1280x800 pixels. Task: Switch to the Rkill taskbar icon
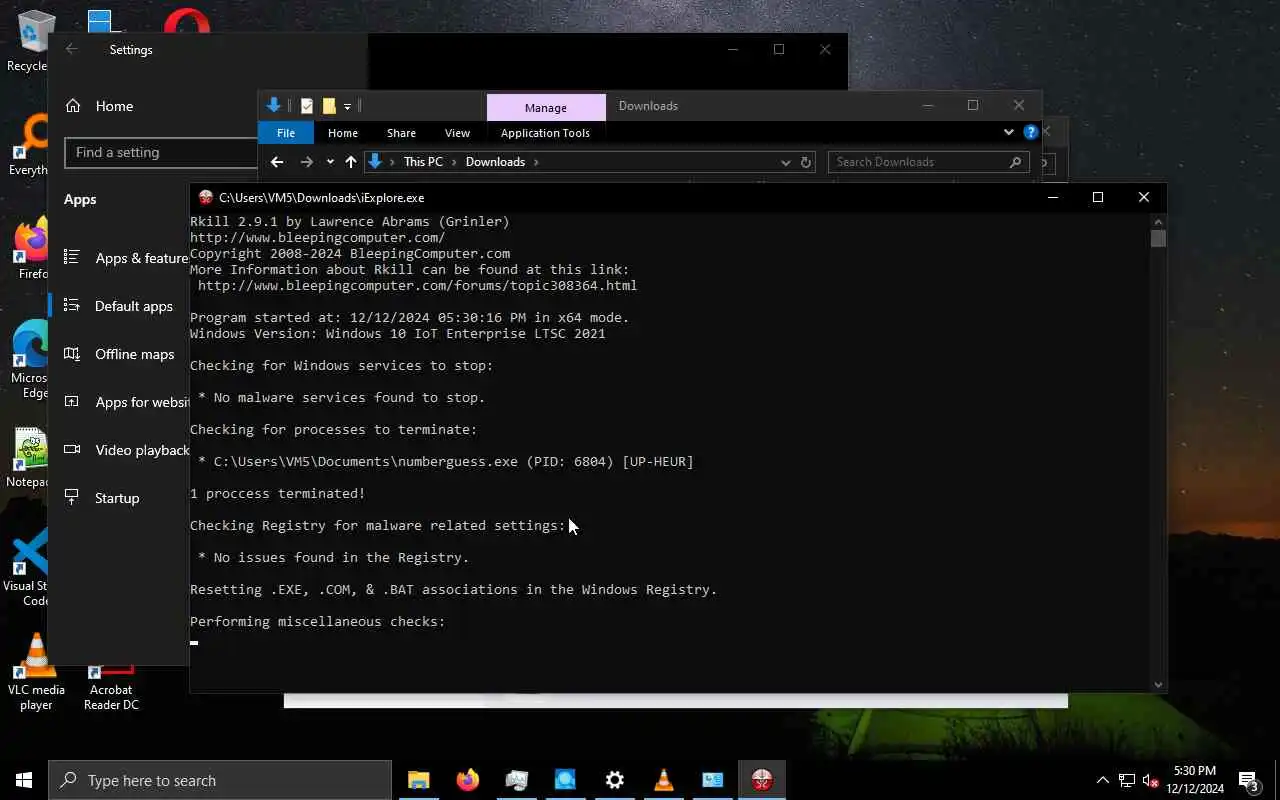pos(762,780)
